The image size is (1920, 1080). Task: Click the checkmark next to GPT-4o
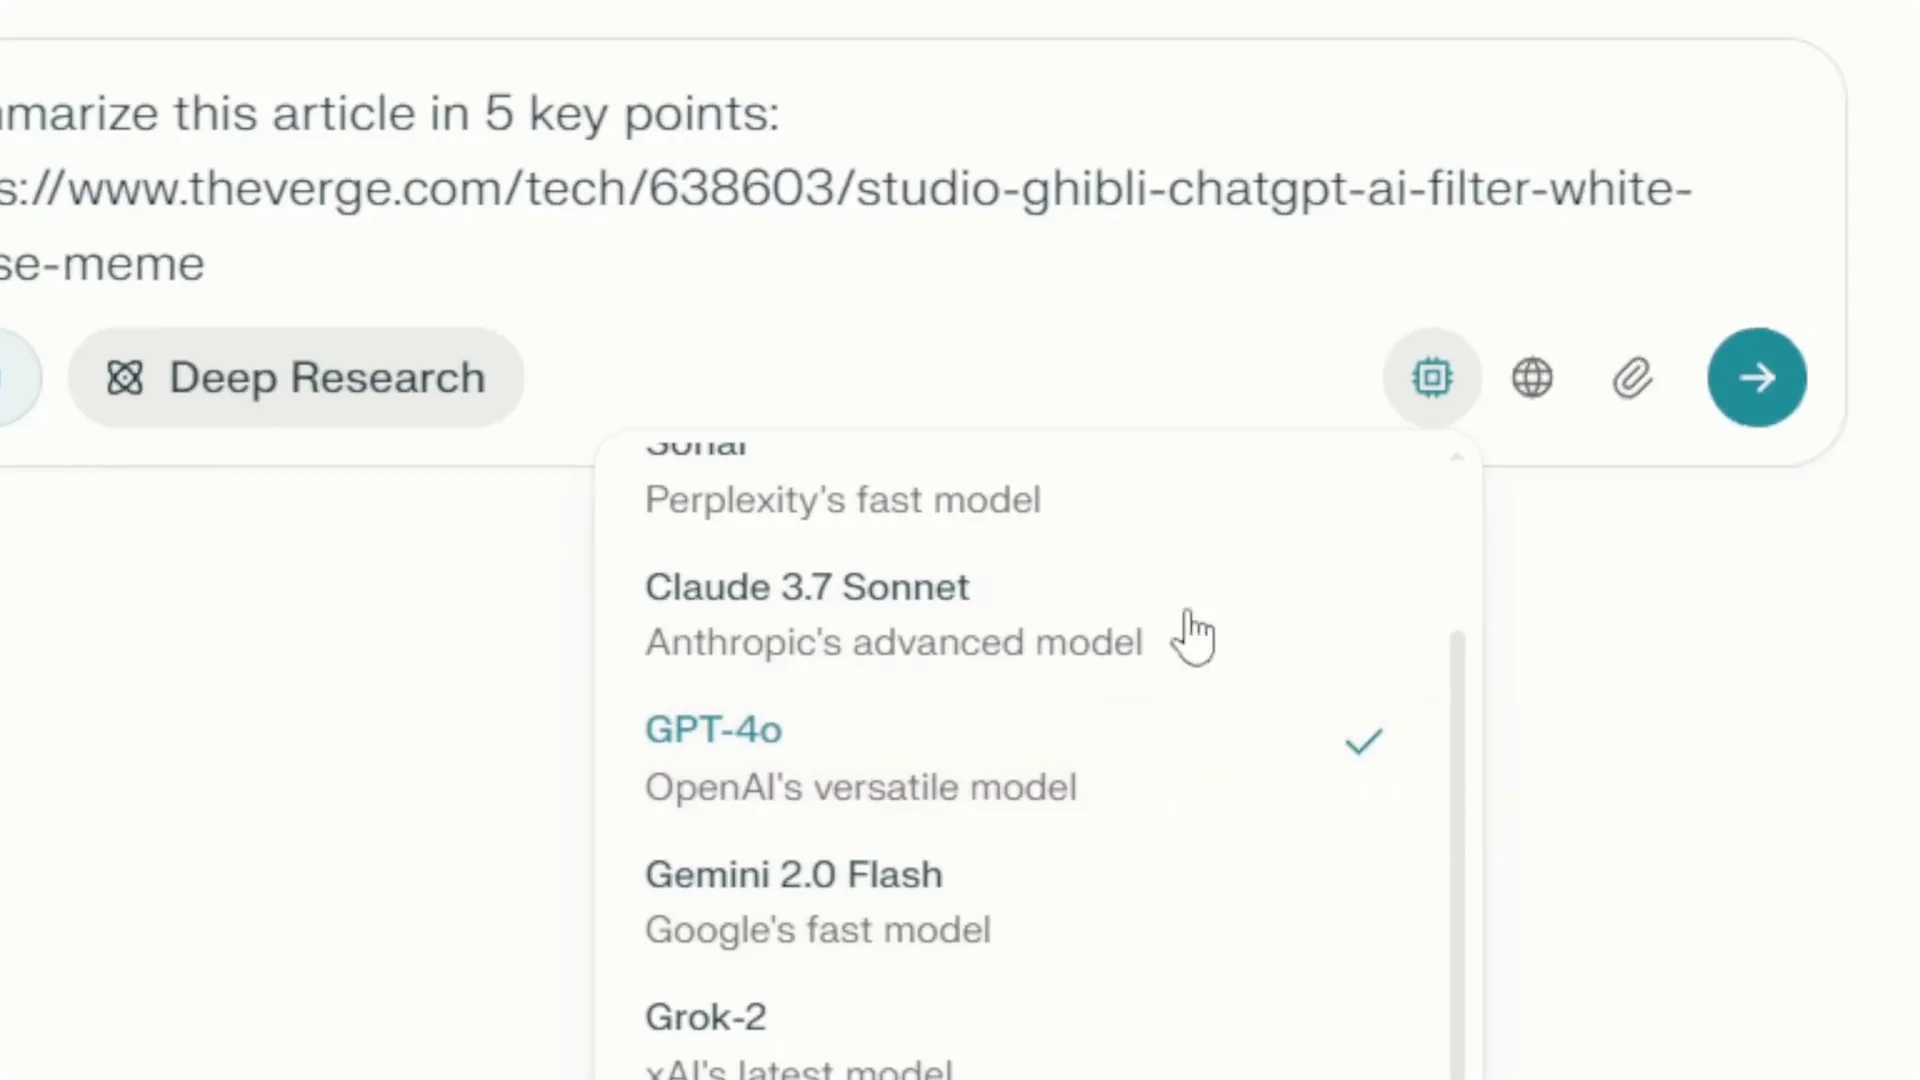1364,742
